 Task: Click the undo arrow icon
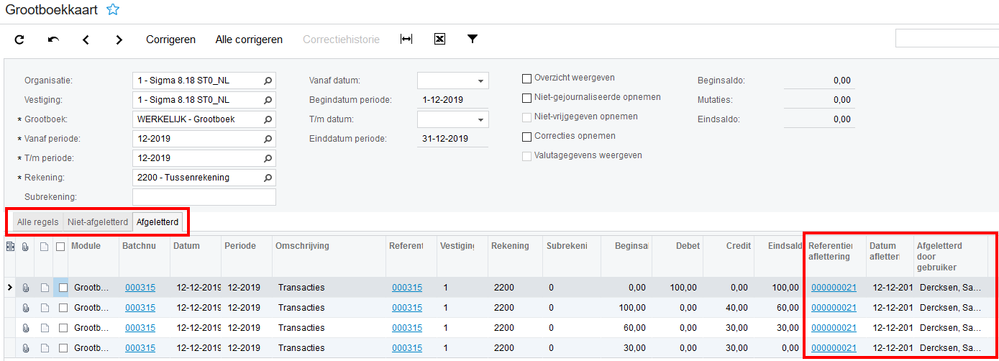pos(53,39)
